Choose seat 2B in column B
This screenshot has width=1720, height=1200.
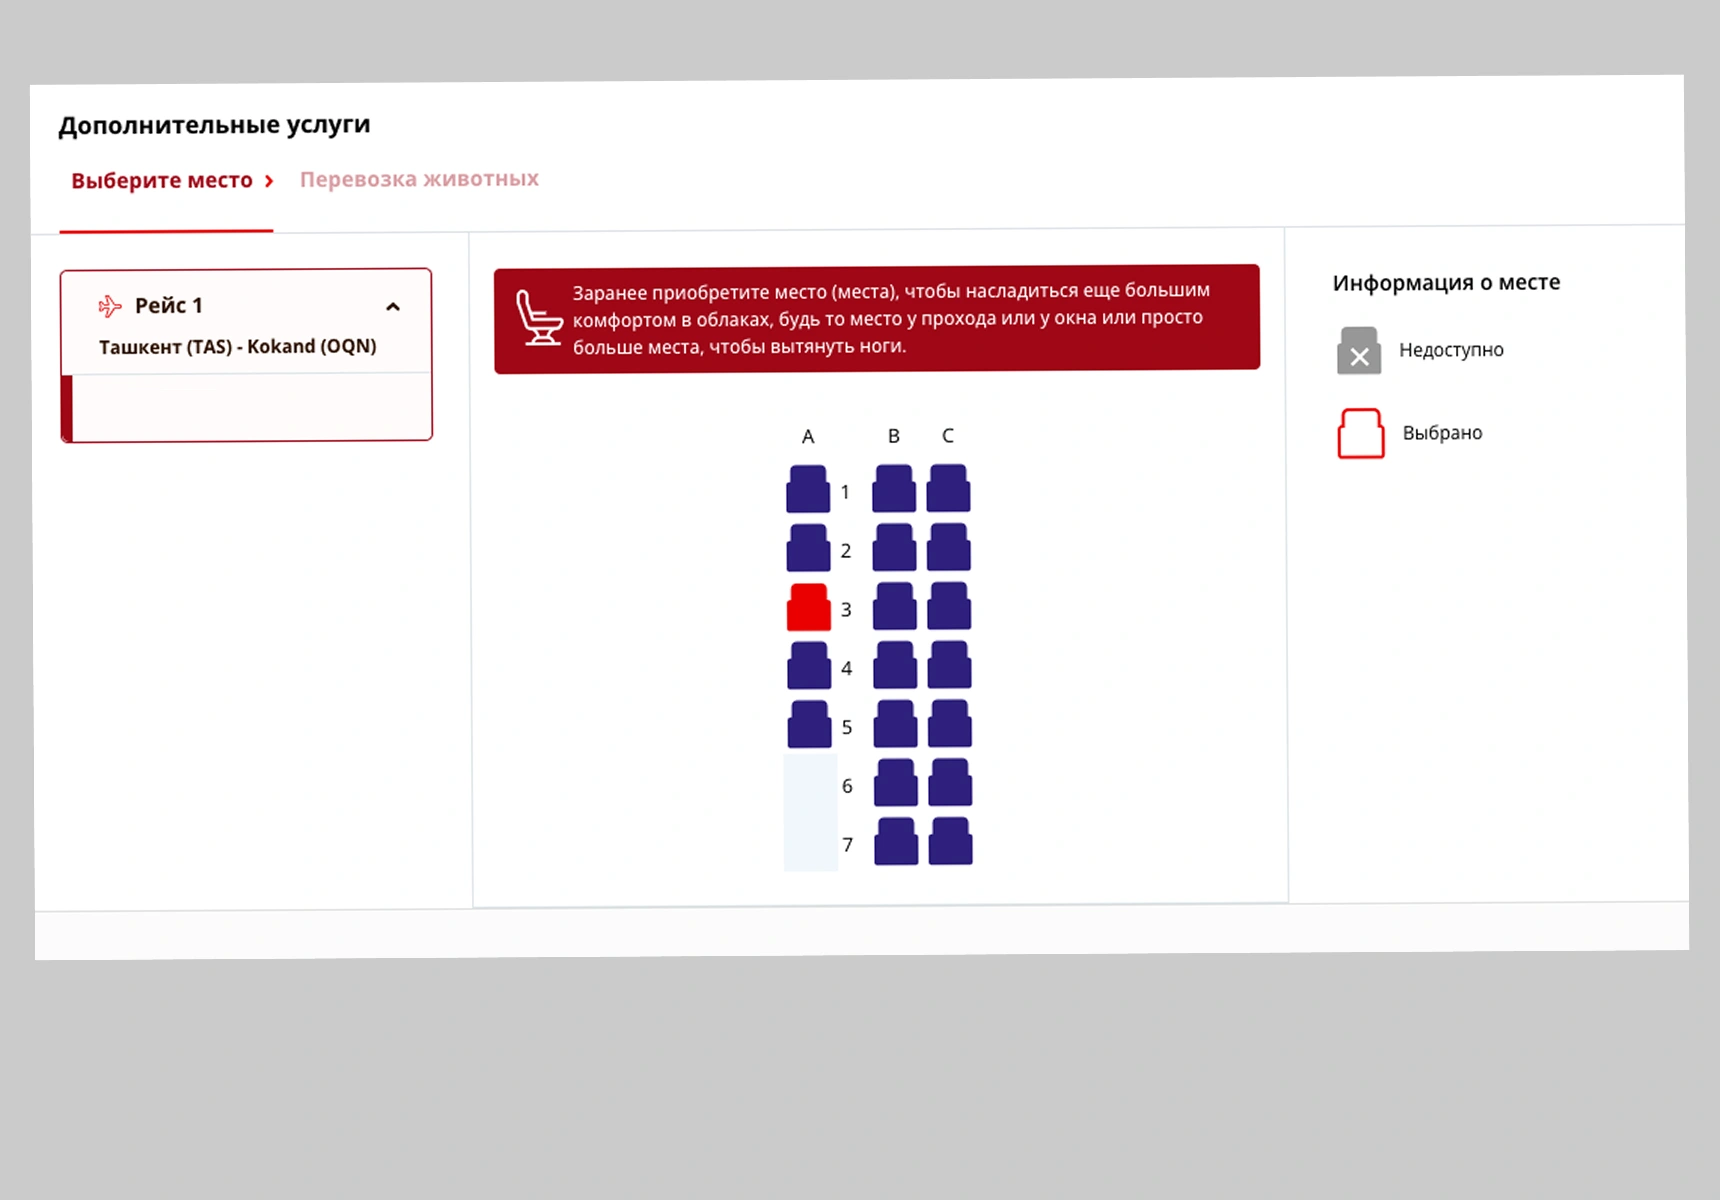[895, 547]
